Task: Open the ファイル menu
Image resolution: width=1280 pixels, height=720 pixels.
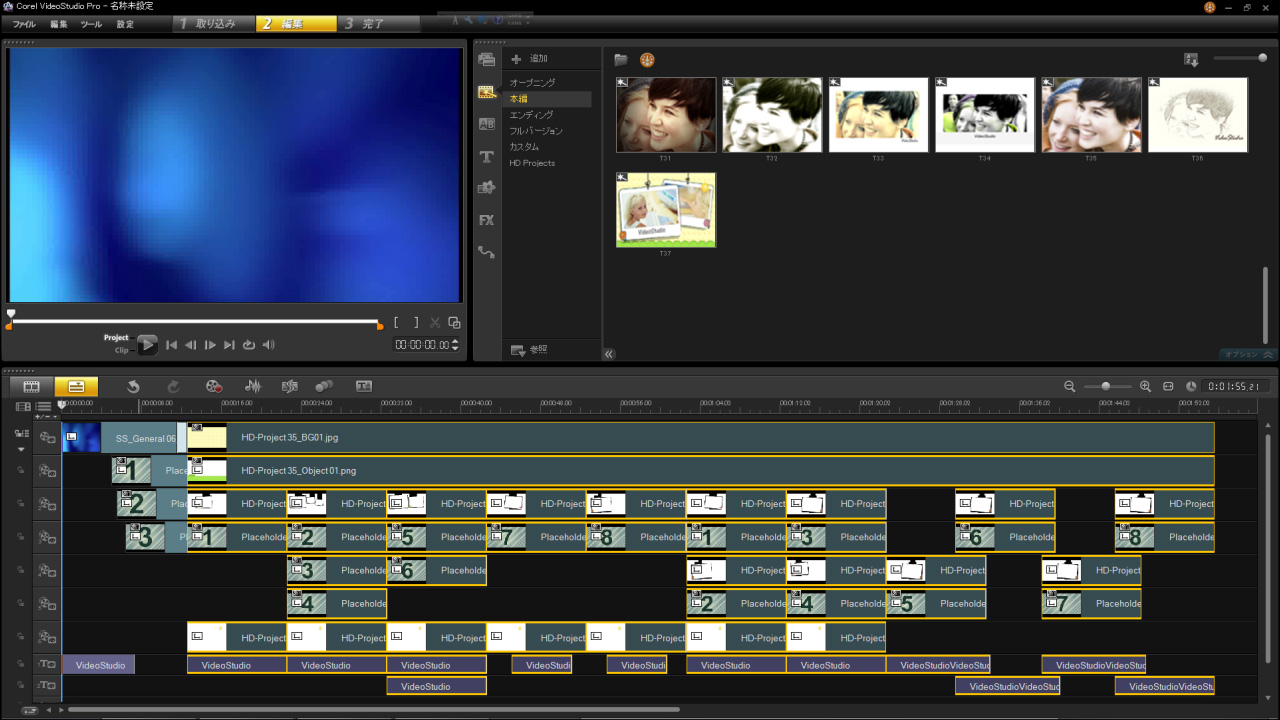Action: click(24, 24)
